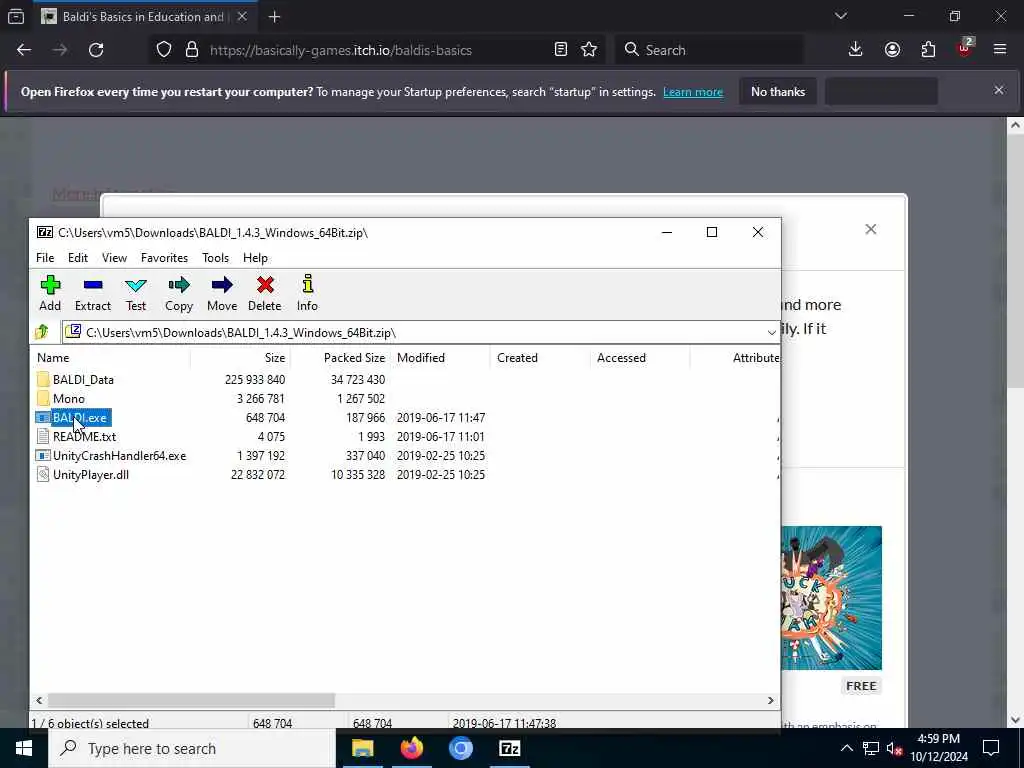Run the Test archive tool
The image size is (1024, 768).
136,293
